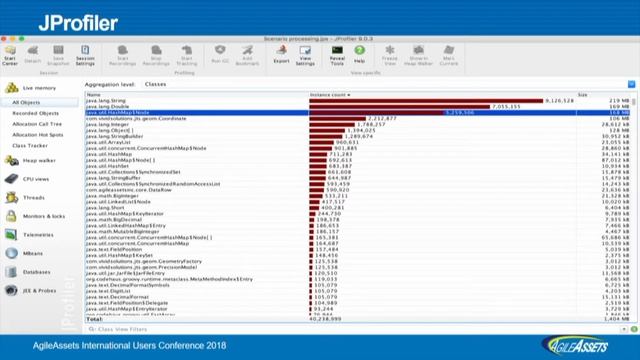
Task: Select the Recorded Objects view
Action: coord(36,113)
